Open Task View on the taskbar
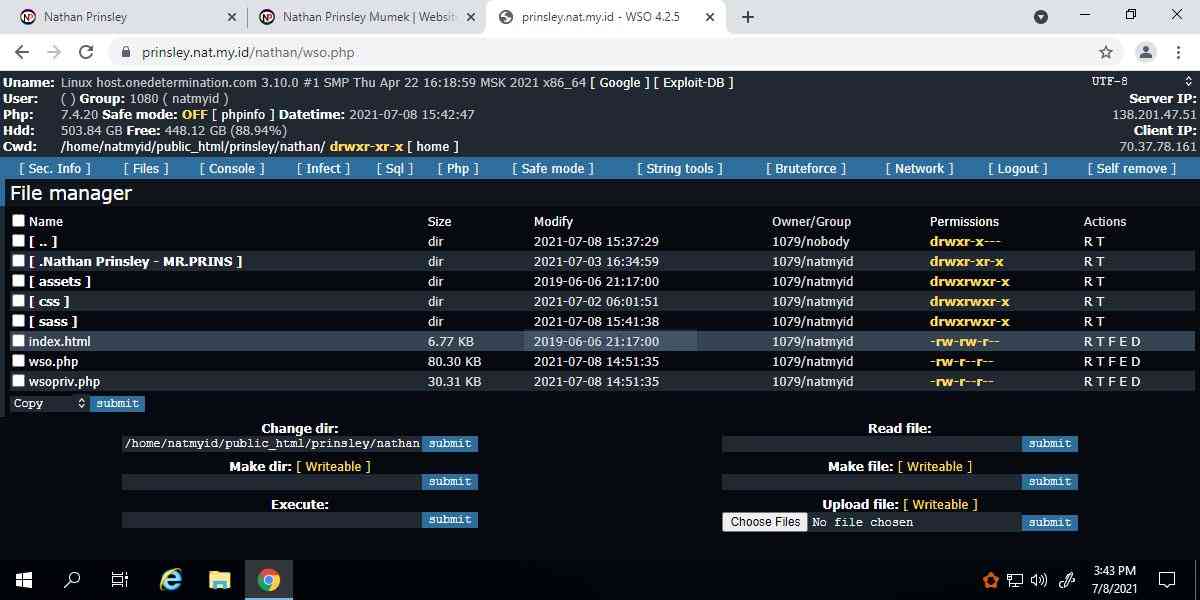Screen dimensions: 1200x600 pyautogui.click(x=120, y=579)
